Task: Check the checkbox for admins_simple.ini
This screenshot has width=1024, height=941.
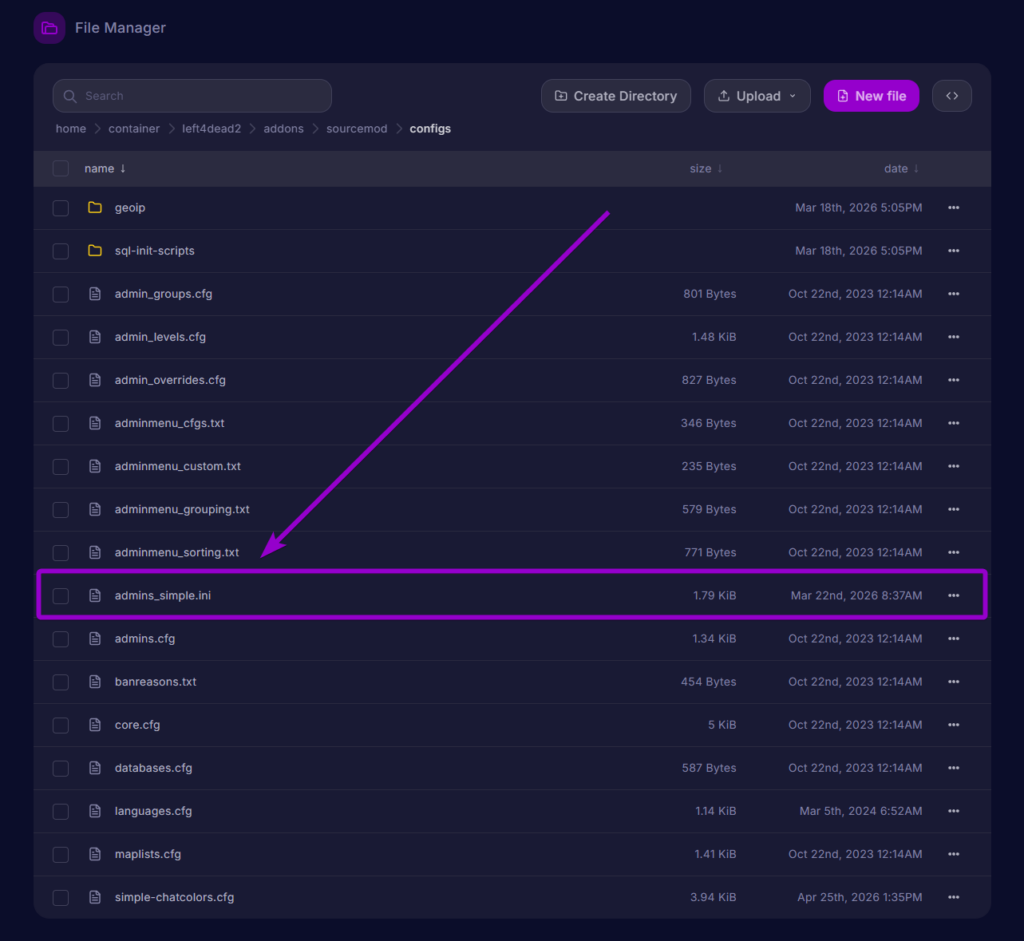Action: pyautogui.click(x=60, y=595)
